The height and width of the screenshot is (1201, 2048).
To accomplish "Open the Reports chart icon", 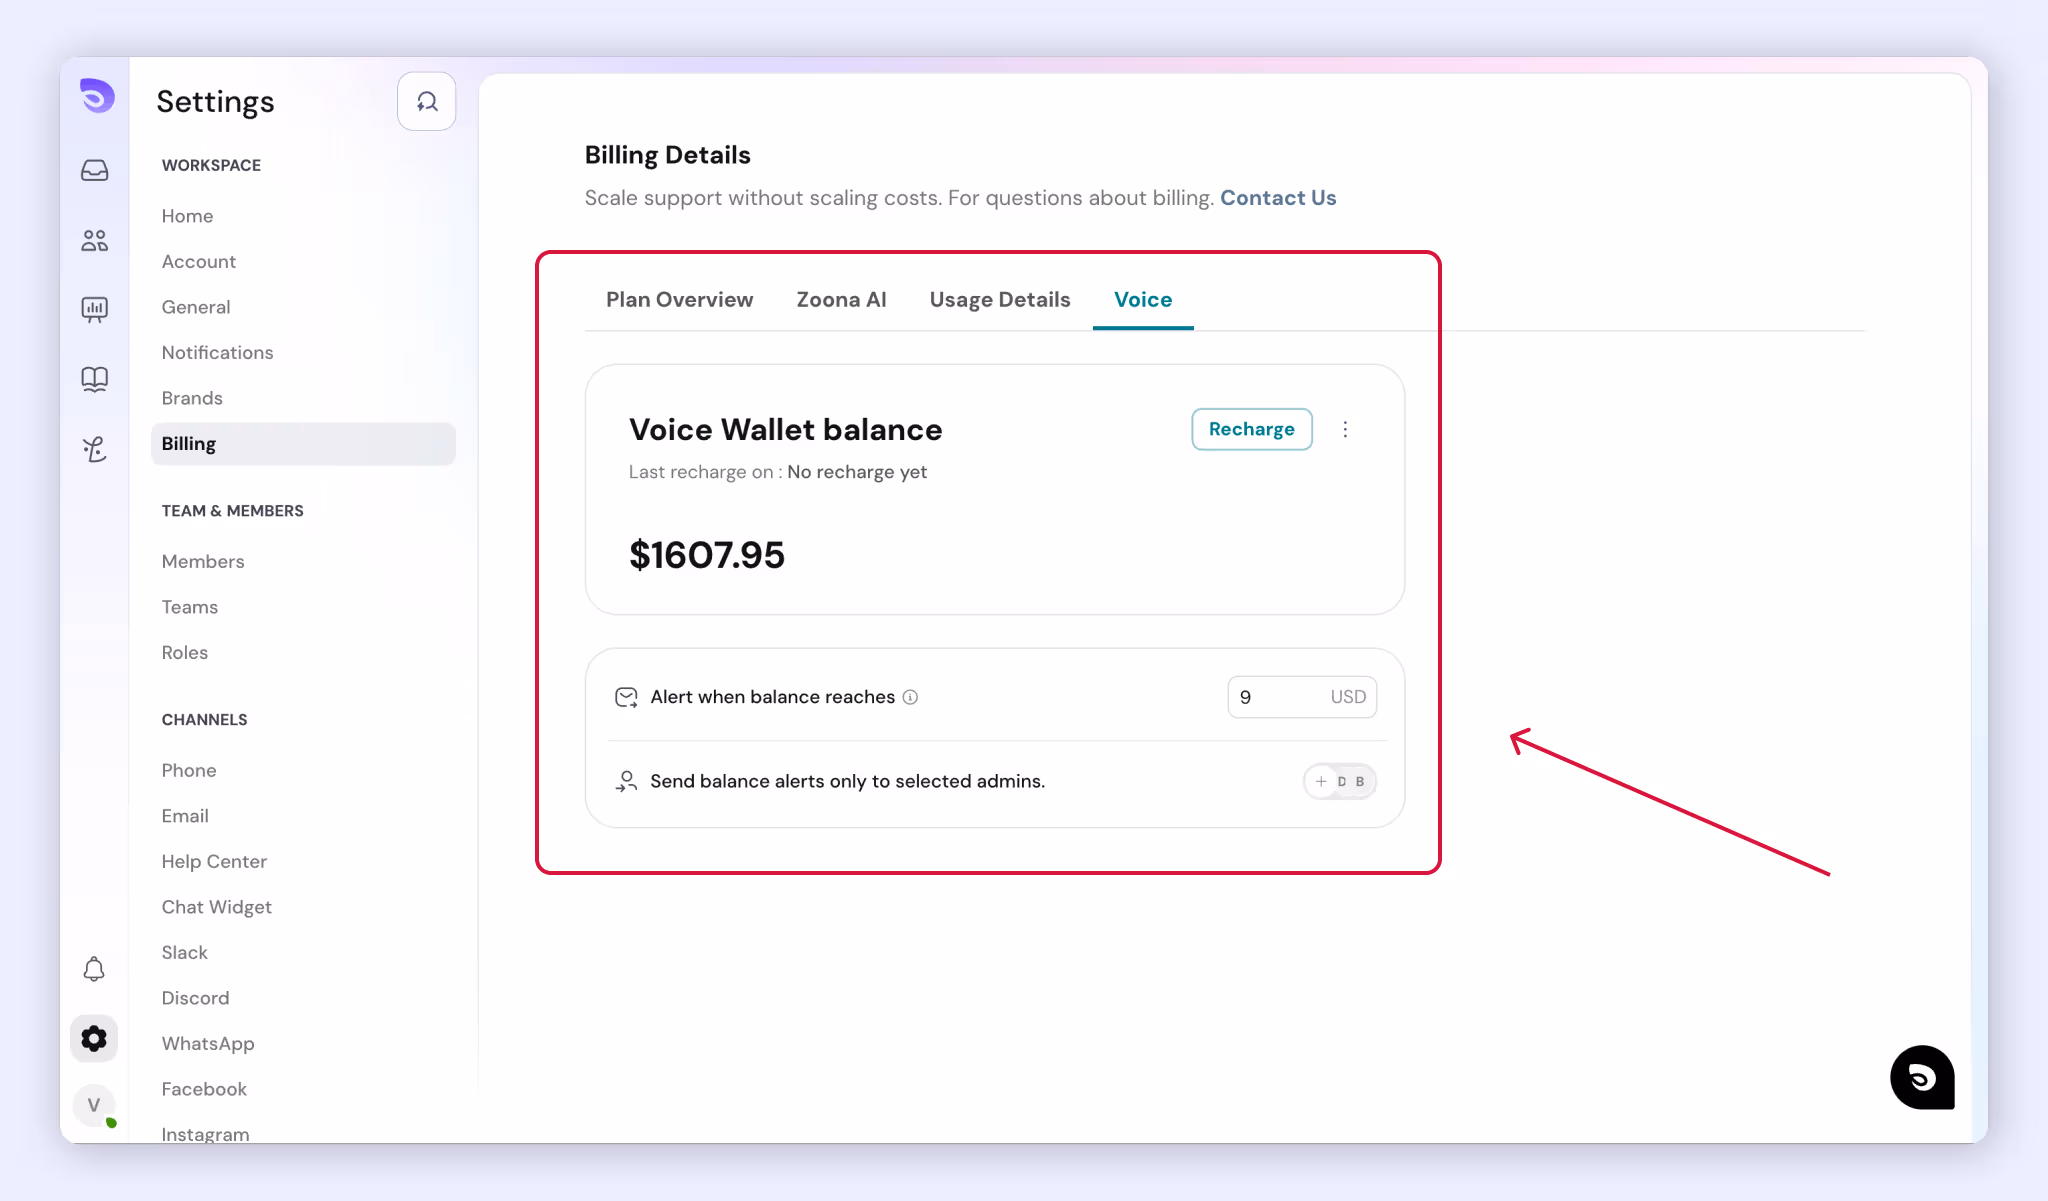I will (95, 309).
